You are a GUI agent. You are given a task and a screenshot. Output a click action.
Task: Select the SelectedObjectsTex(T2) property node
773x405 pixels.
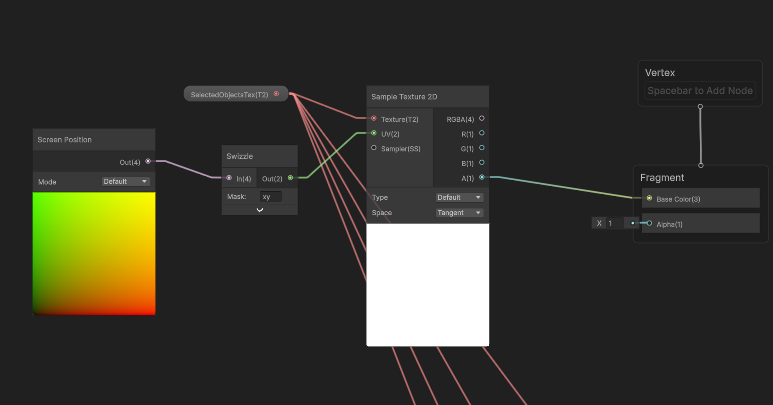coord(230,94)
